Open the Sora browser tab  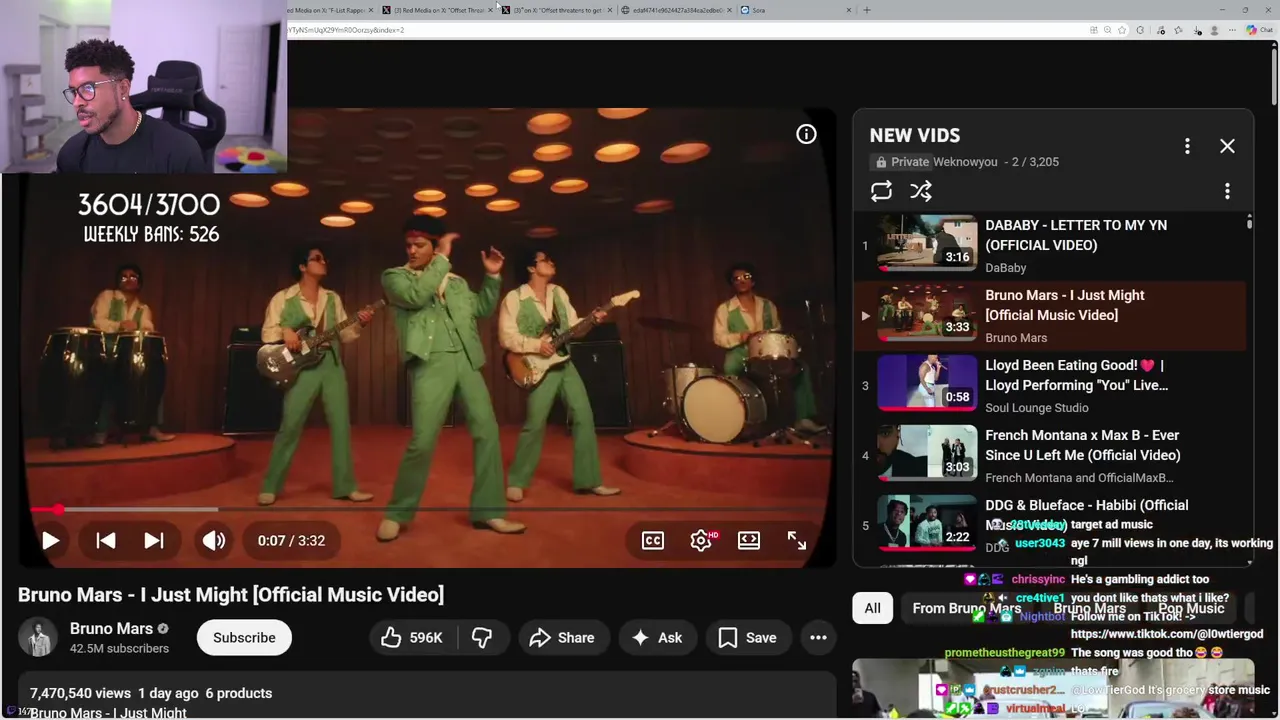tap(795, 10)
